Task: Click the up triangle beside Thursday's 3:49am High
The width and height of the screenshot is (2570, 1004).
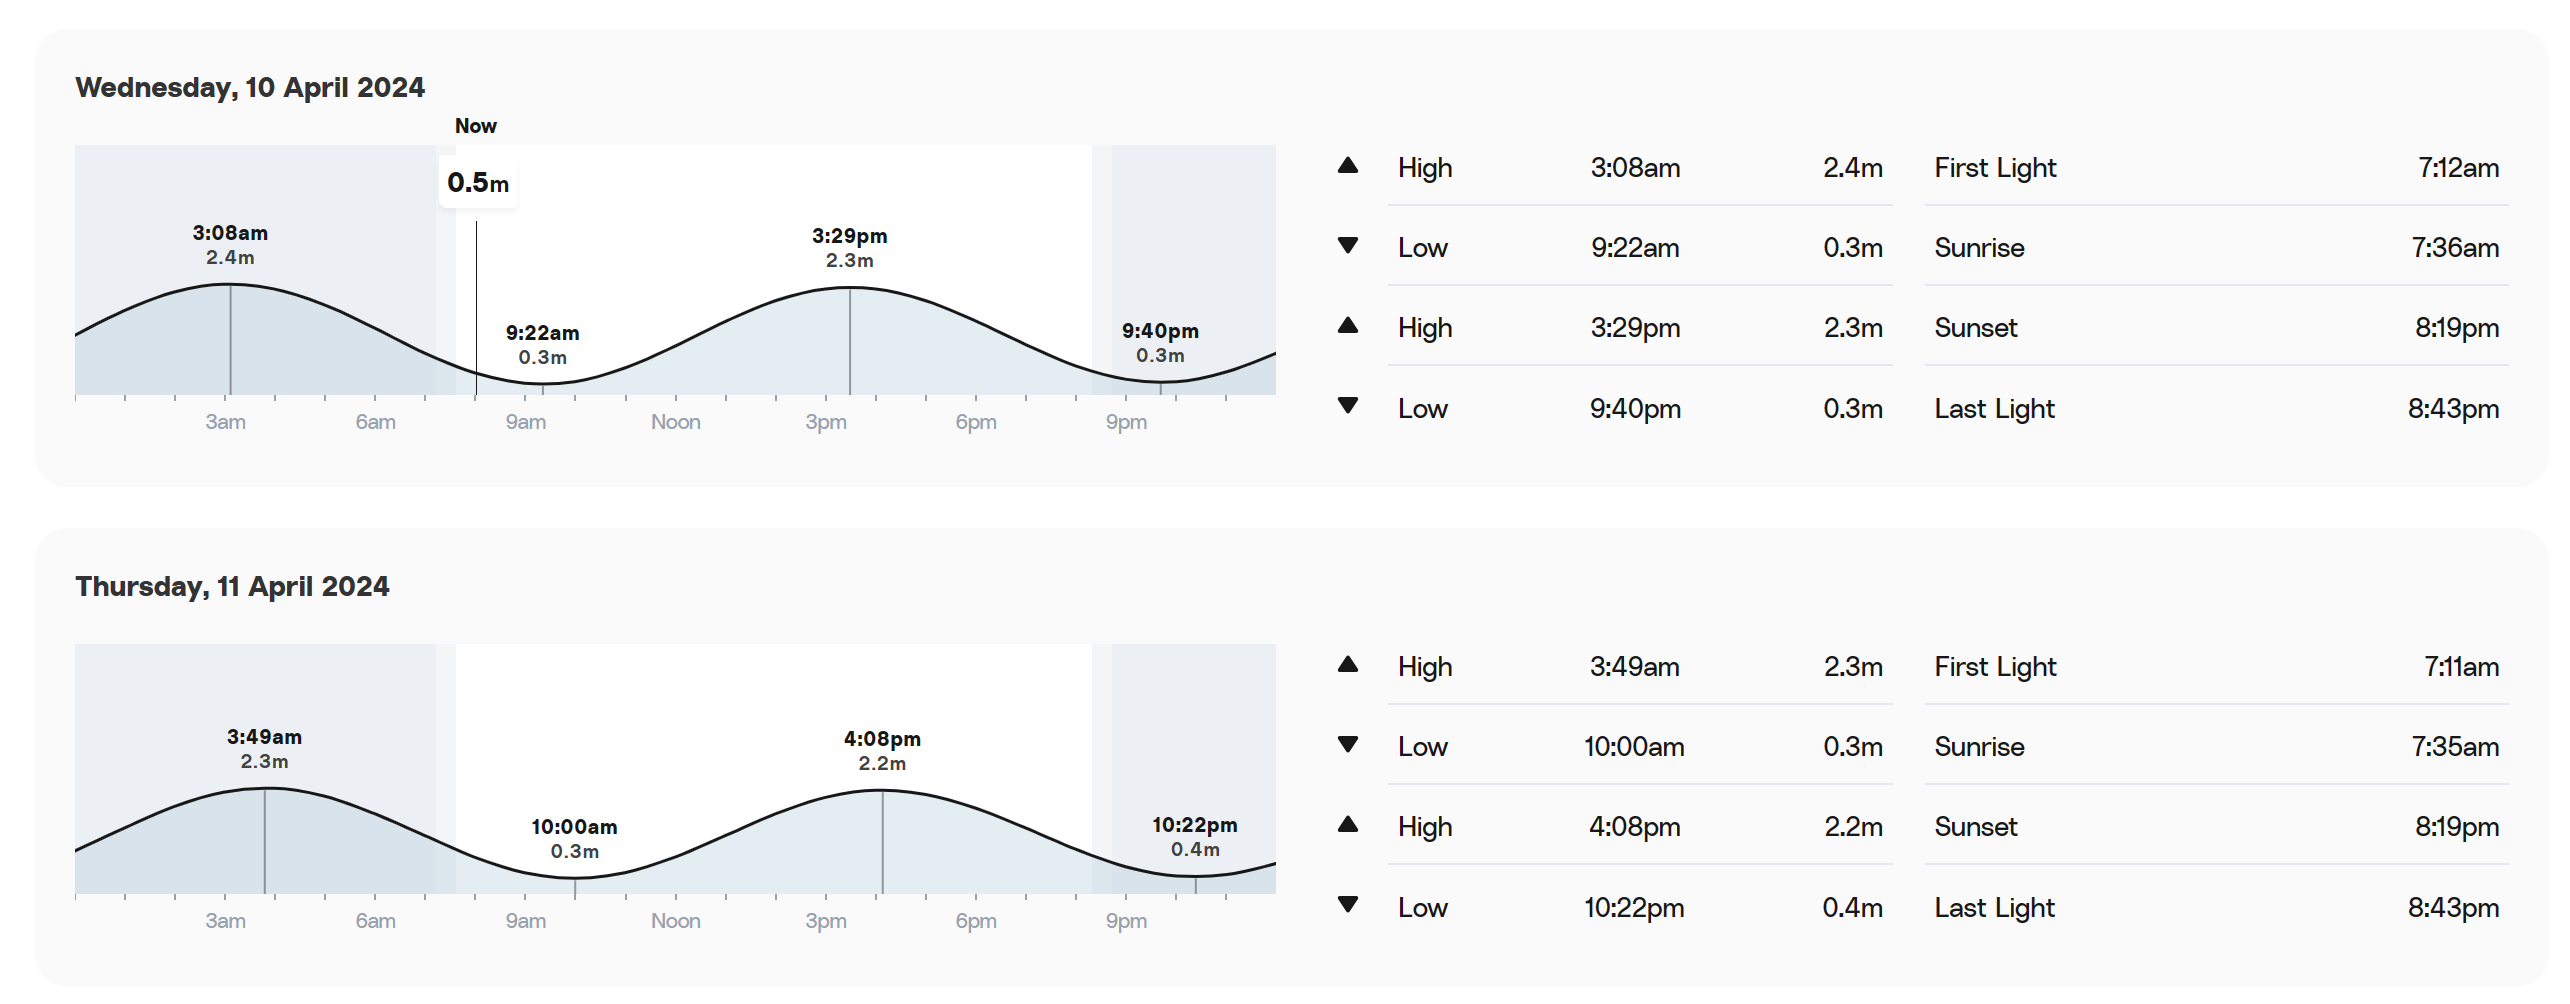Action: tap(1347, 665)
